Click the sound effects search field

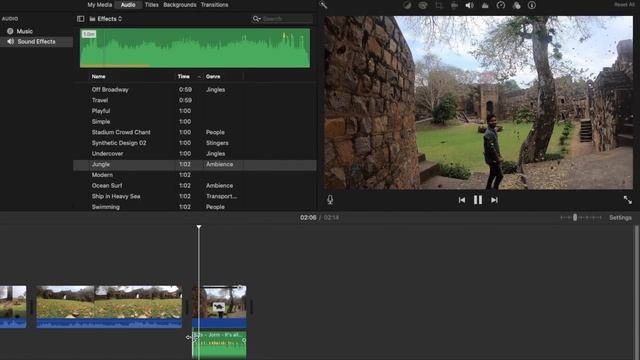tap(282, 19)
